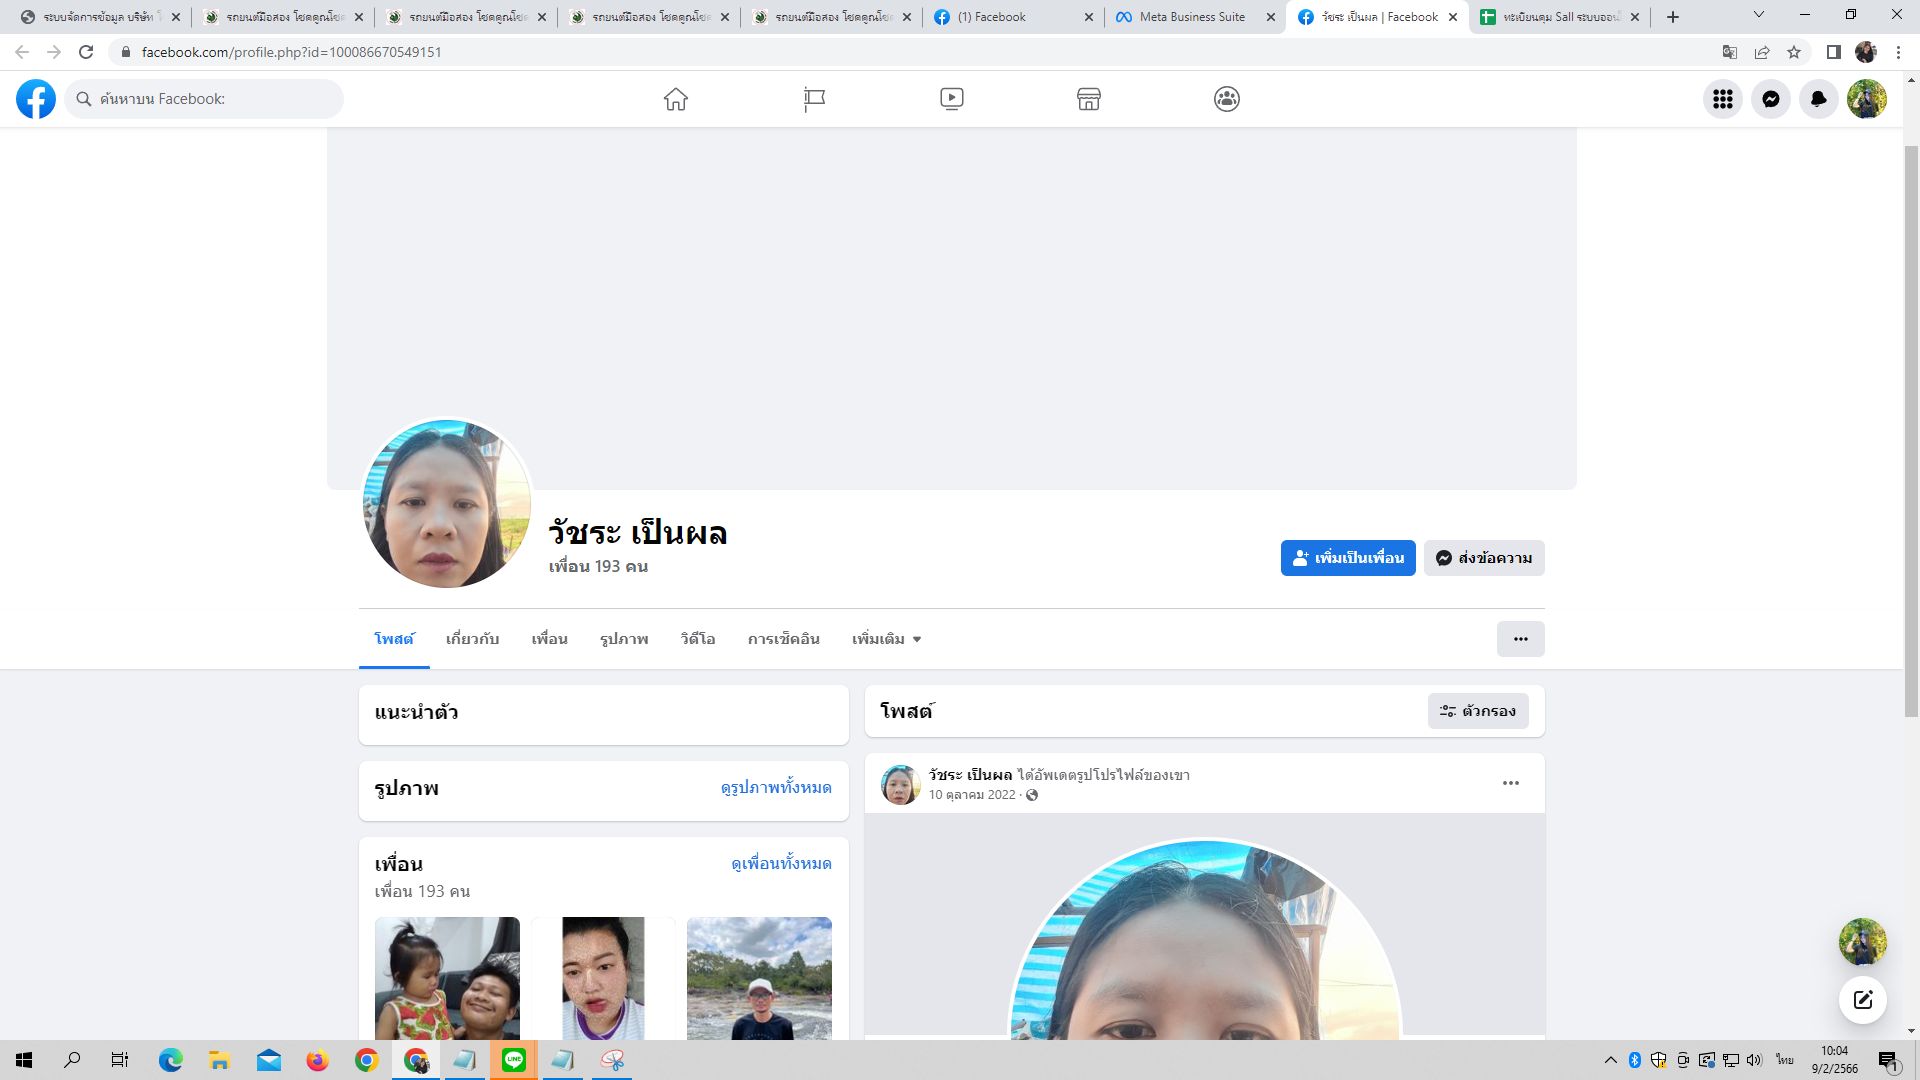Open Messenger chats icon
Screen dimensions: 1920x1080
(x=1770, y=99)
